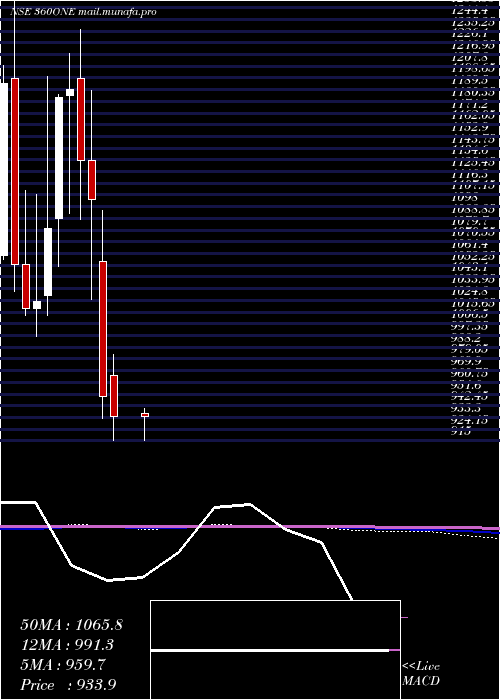Click the white MACD line at its lowest trough
This screenshot has width=500, height=700.
109,580
